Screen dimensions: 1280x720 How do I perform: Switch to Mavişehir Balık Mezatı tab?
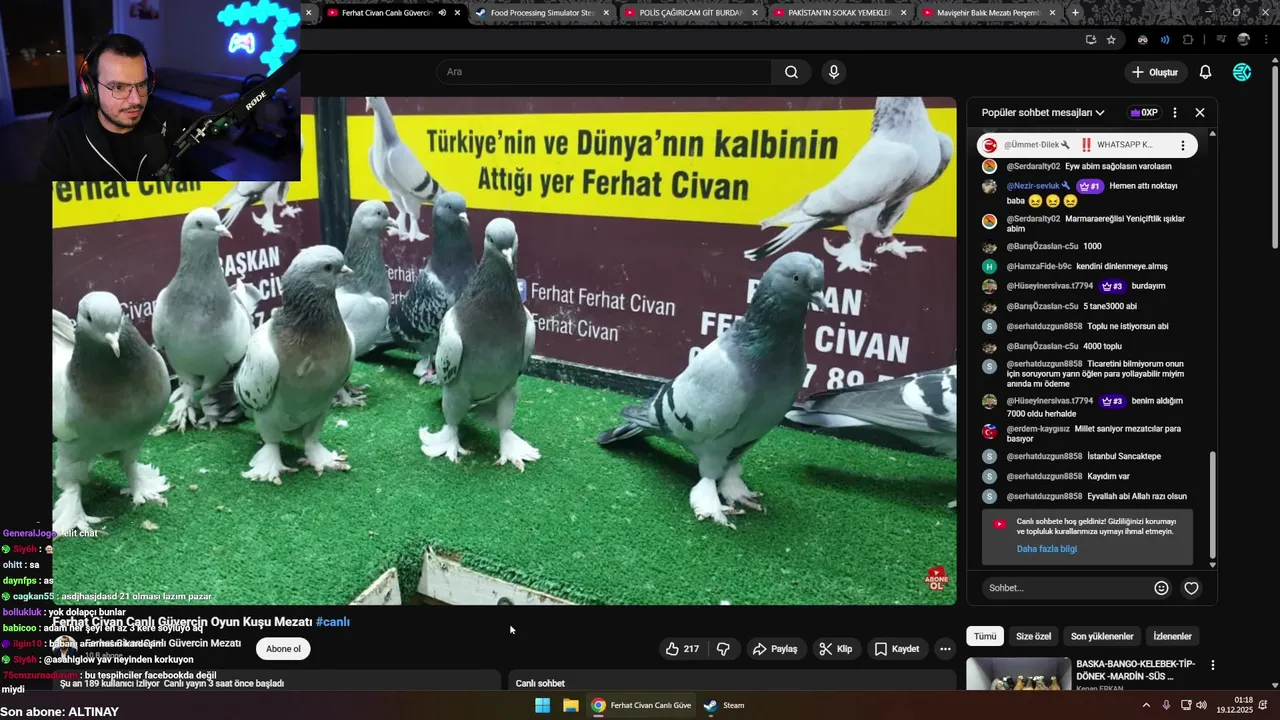[x=988, y=13]
